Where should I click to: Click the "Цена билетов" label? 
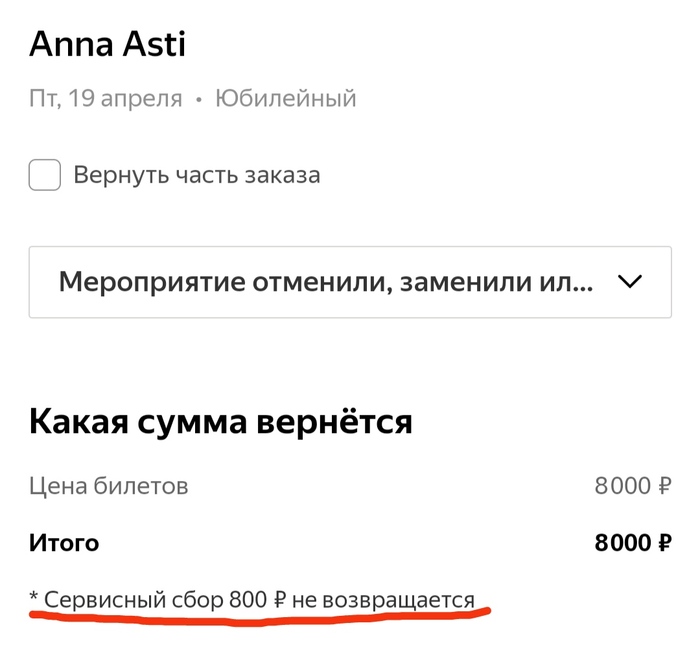click(x=109, y=487)
